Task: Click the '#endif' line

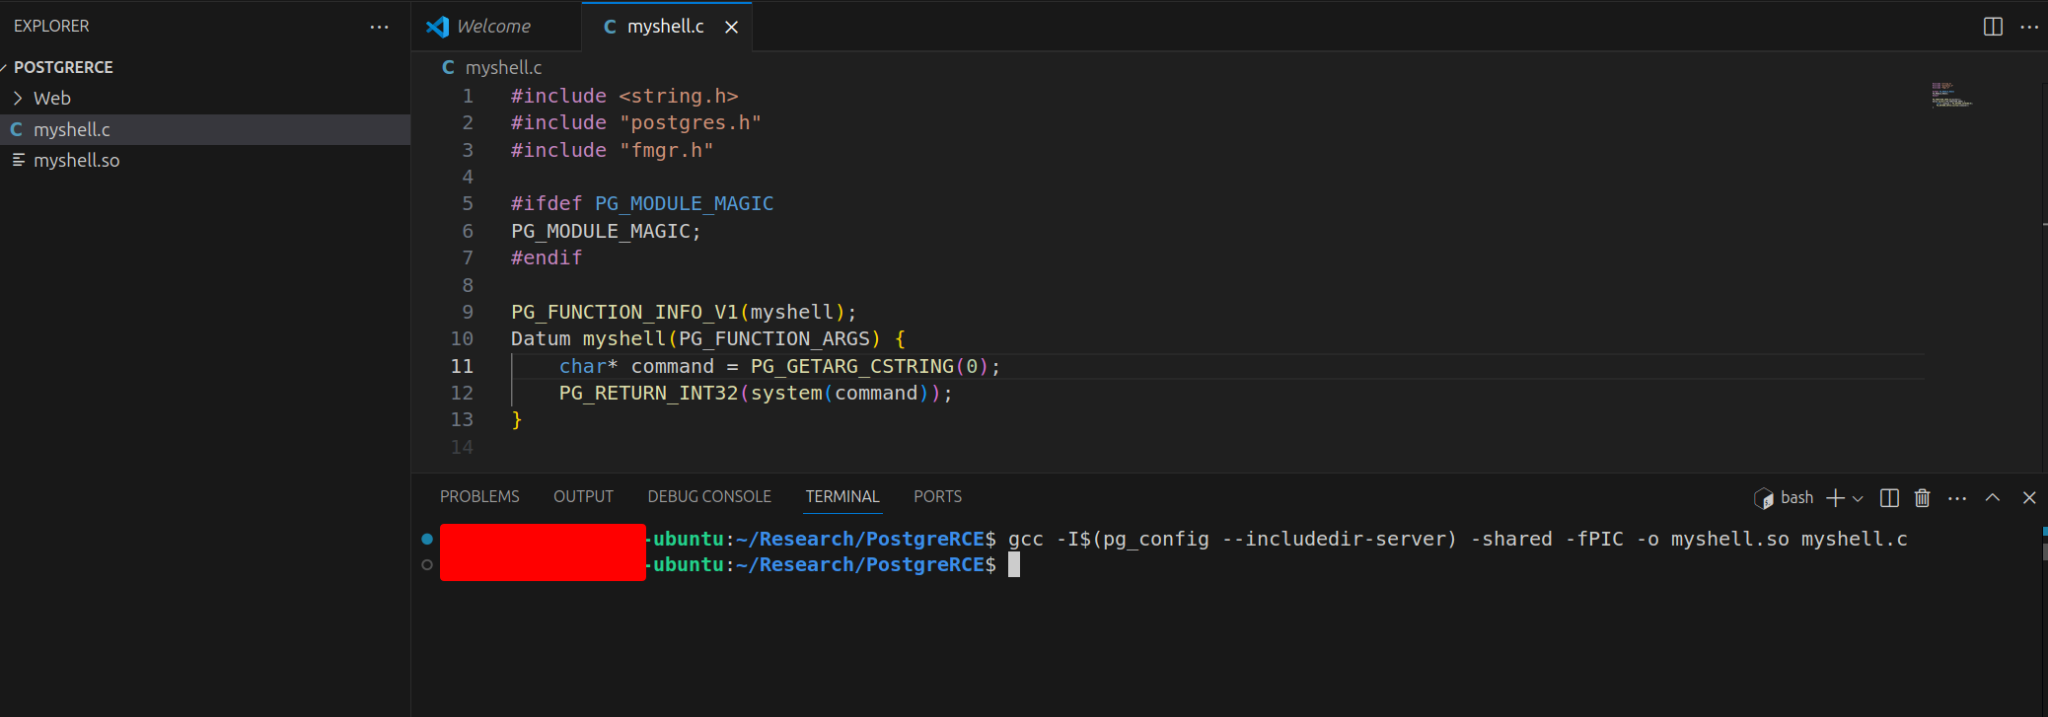Action: click(x=546, y=258)
